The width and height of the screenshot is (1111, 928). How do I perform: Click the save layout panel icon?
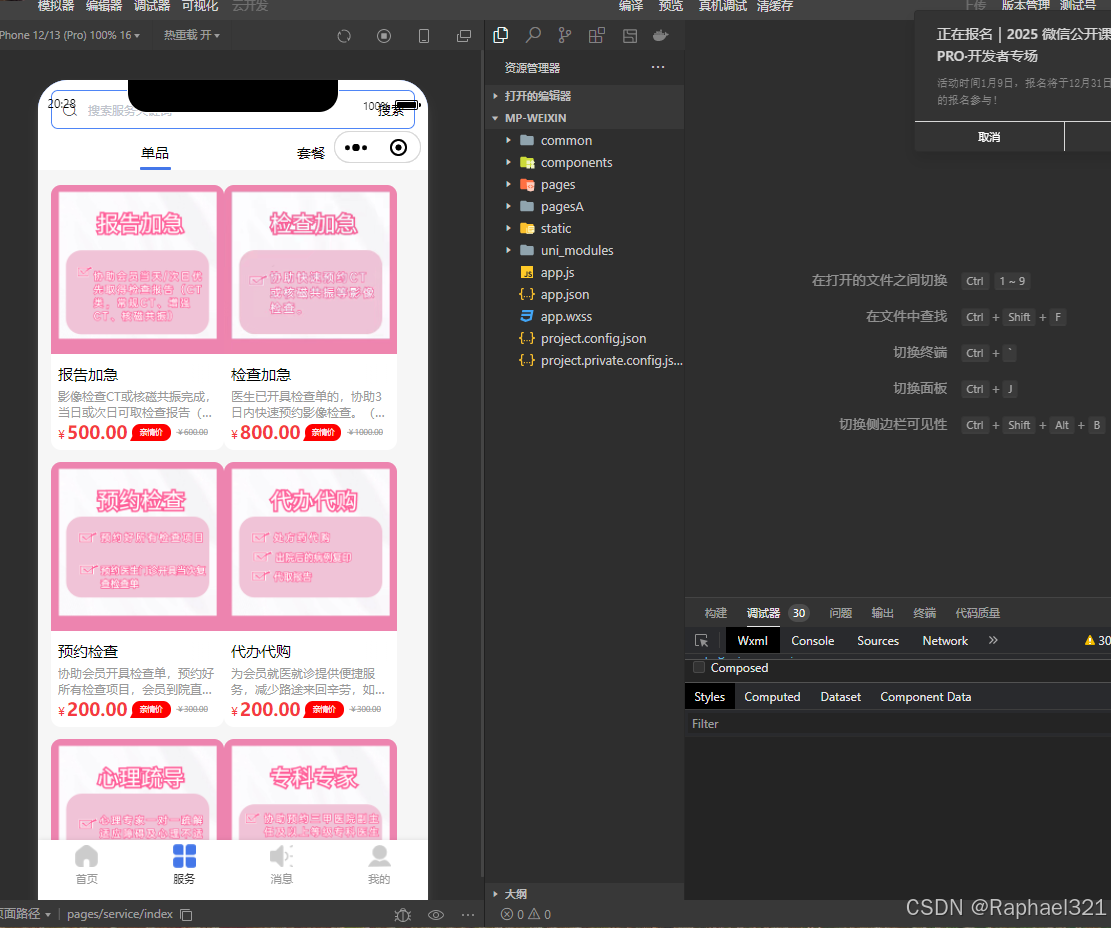click(630, 36)
